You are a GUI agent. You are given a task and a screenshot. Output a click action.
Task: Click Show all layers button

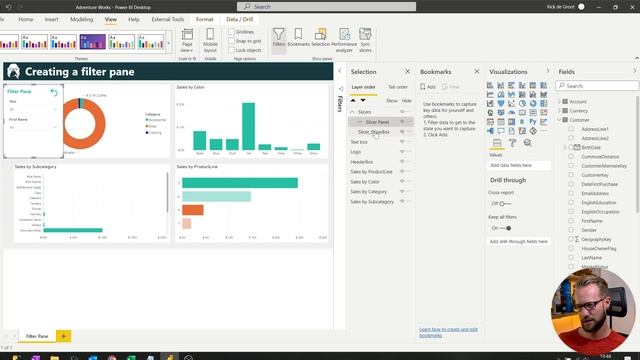click(x=391, y=100)
